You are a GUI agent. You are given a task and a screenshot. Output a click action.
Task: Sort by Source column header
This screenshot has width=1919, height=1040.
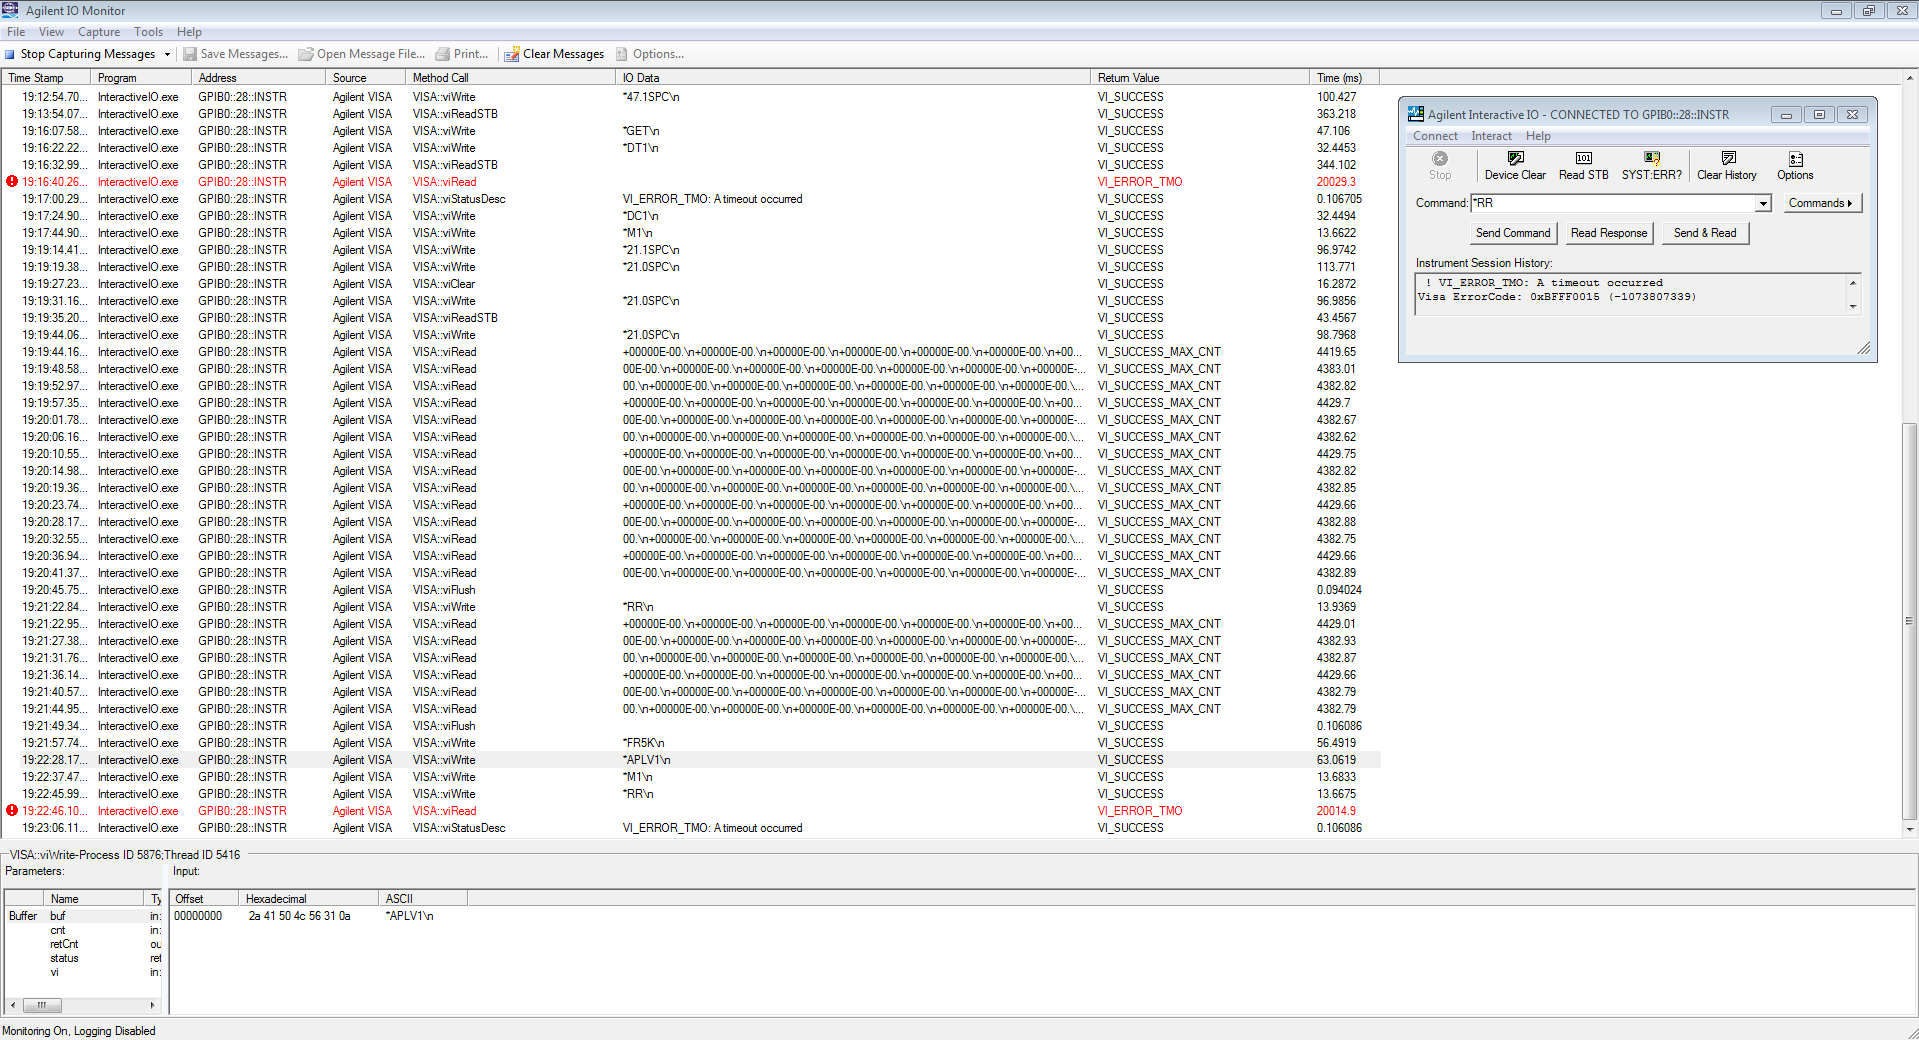[x=366, y=77]
